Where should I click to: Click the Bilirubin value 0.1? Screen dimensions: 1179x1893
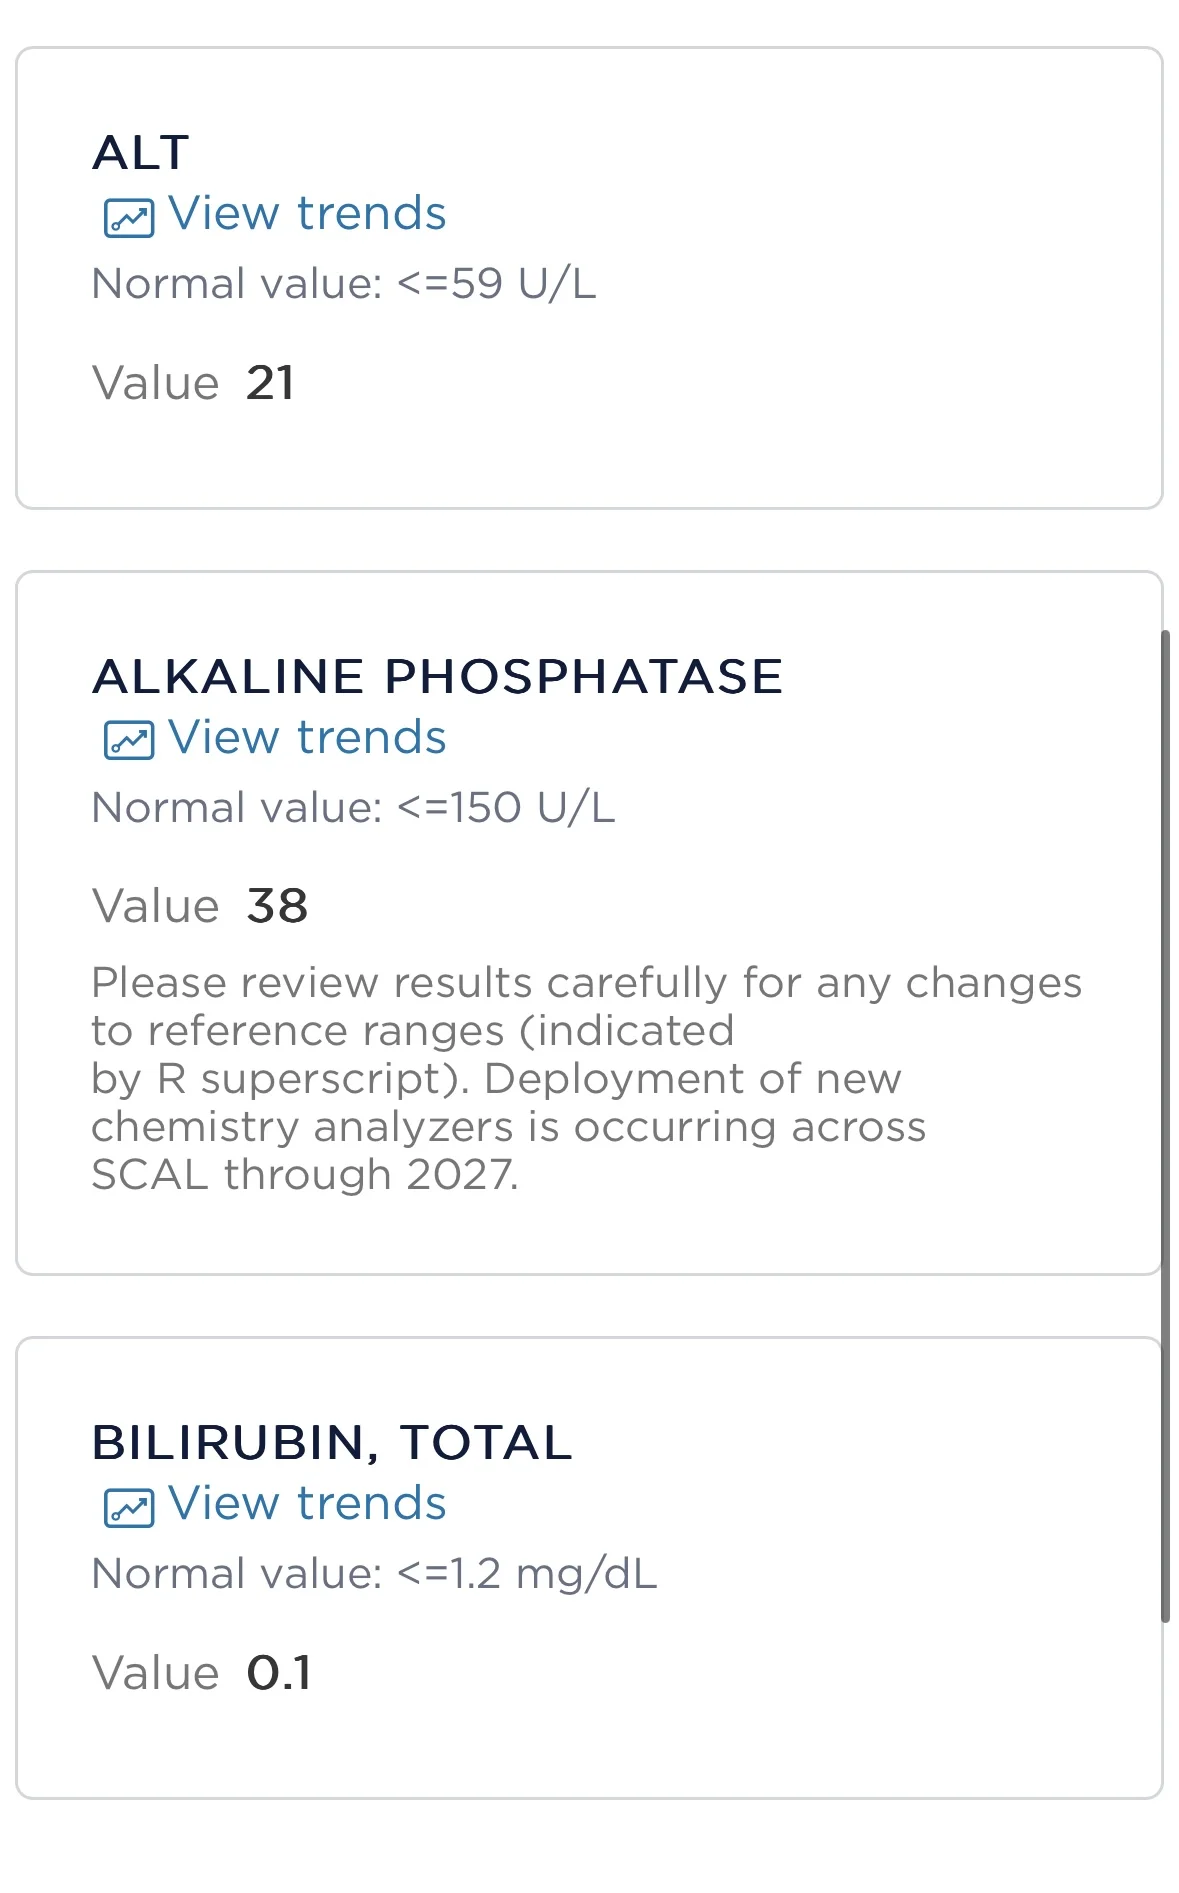[279, 1673]
